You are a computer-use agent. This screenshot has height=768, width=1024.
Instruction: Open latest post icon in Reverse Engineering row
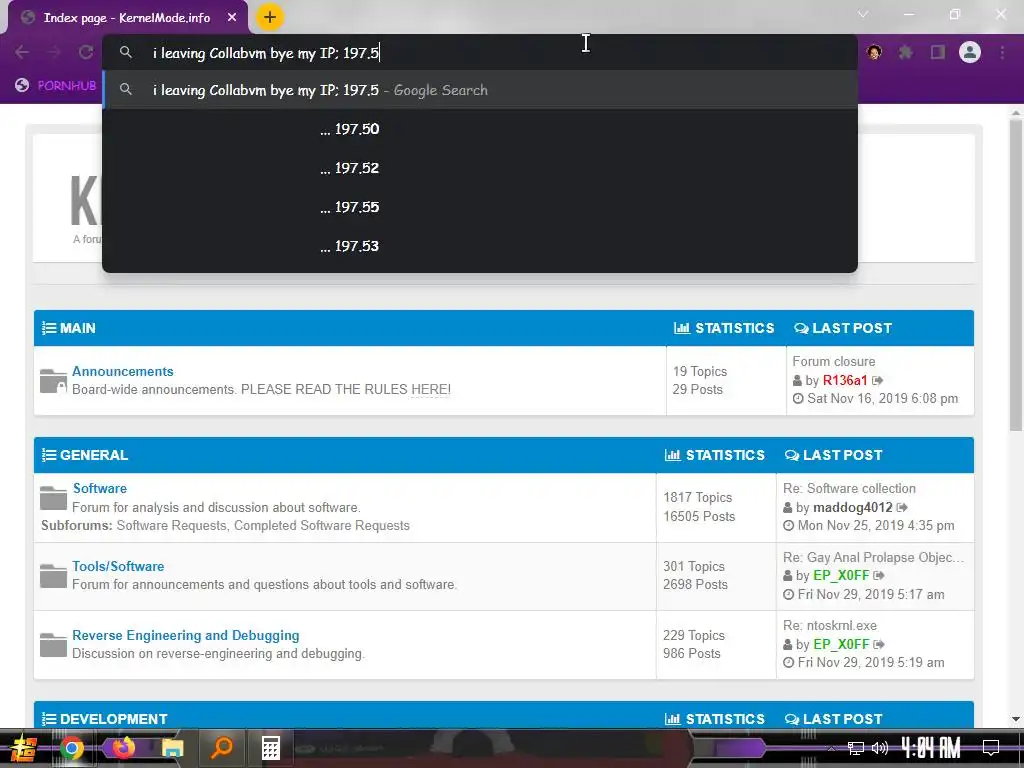click(879, 645)
